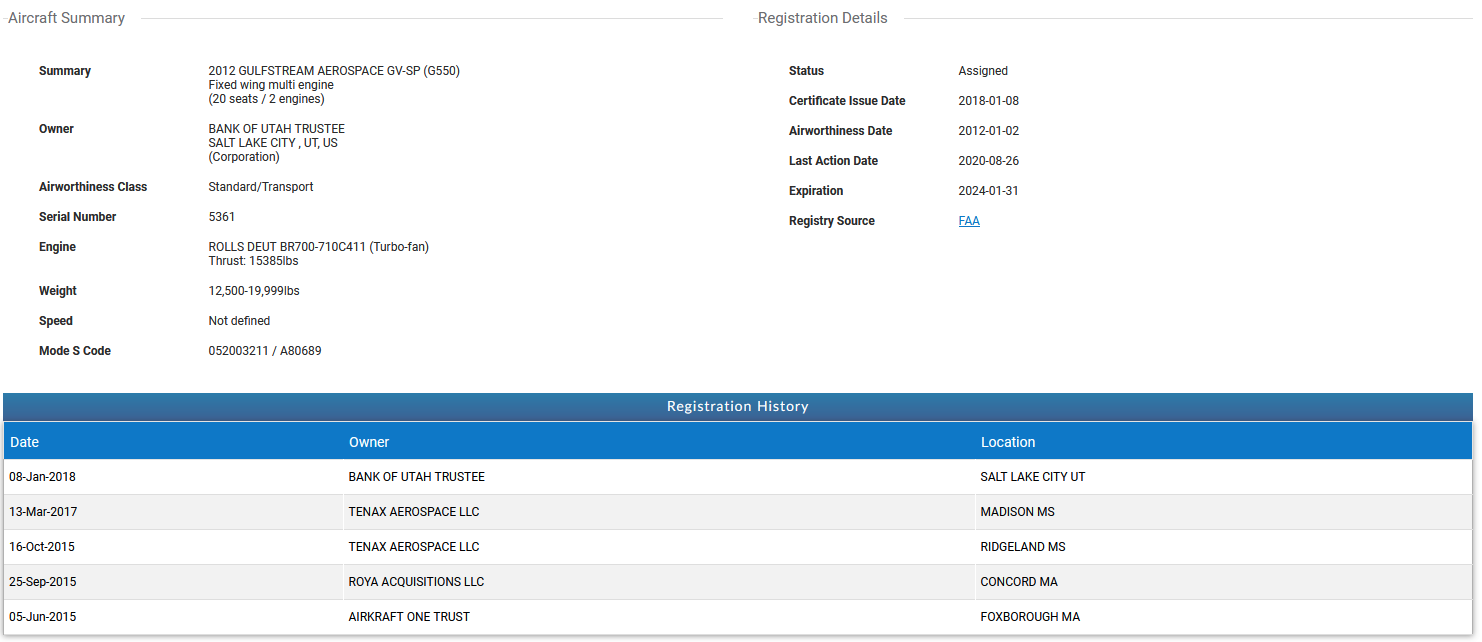Open the FAA registry source link
This screenshot has height=642, width=1482.
tap(969, 221)
